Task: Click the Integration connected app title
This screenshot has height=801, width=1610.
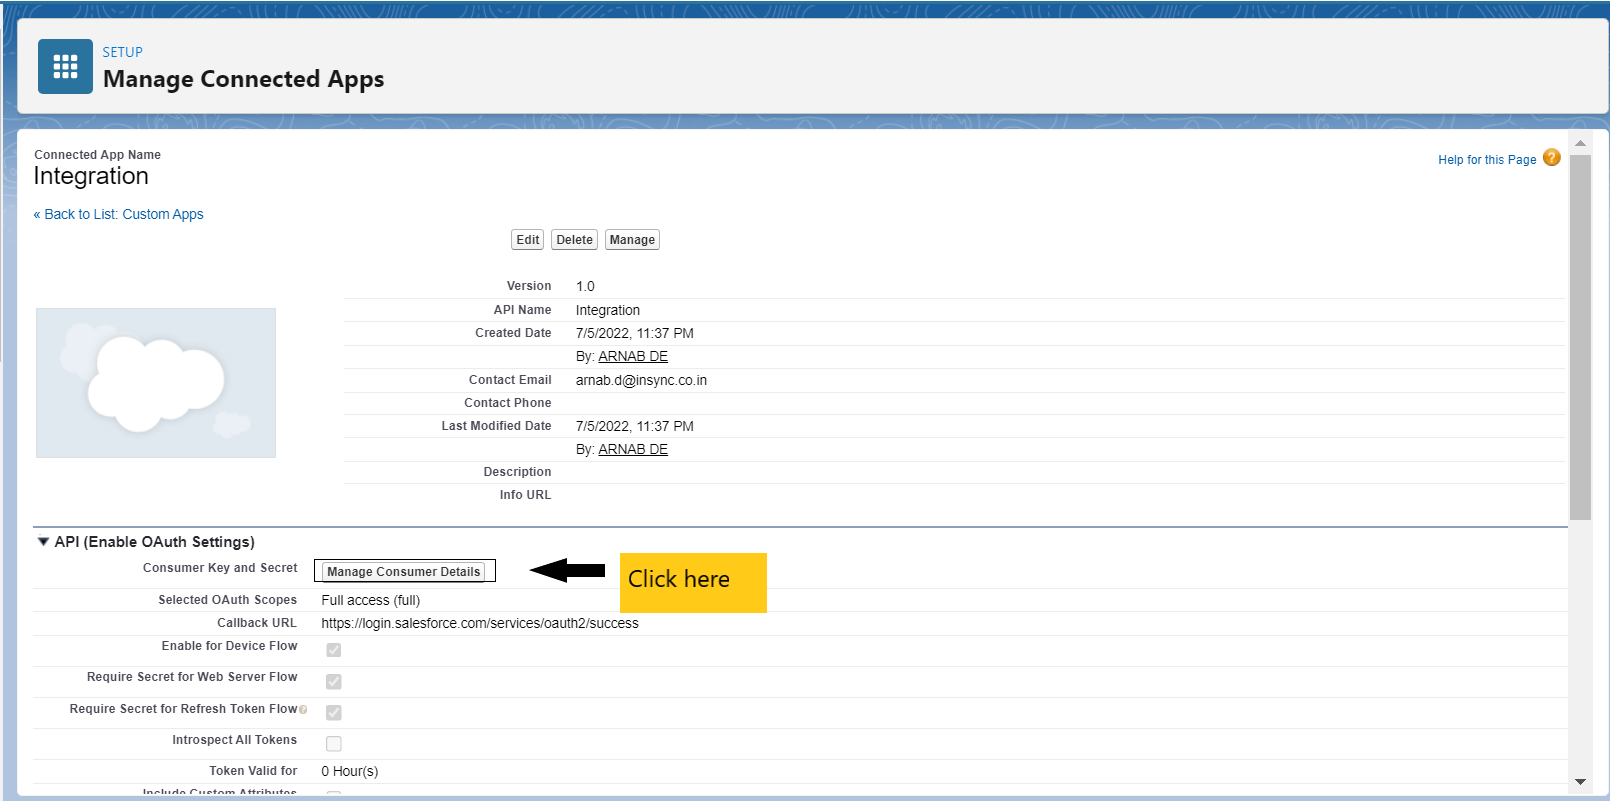Action: pyautogui.click(x=91, y=176)
